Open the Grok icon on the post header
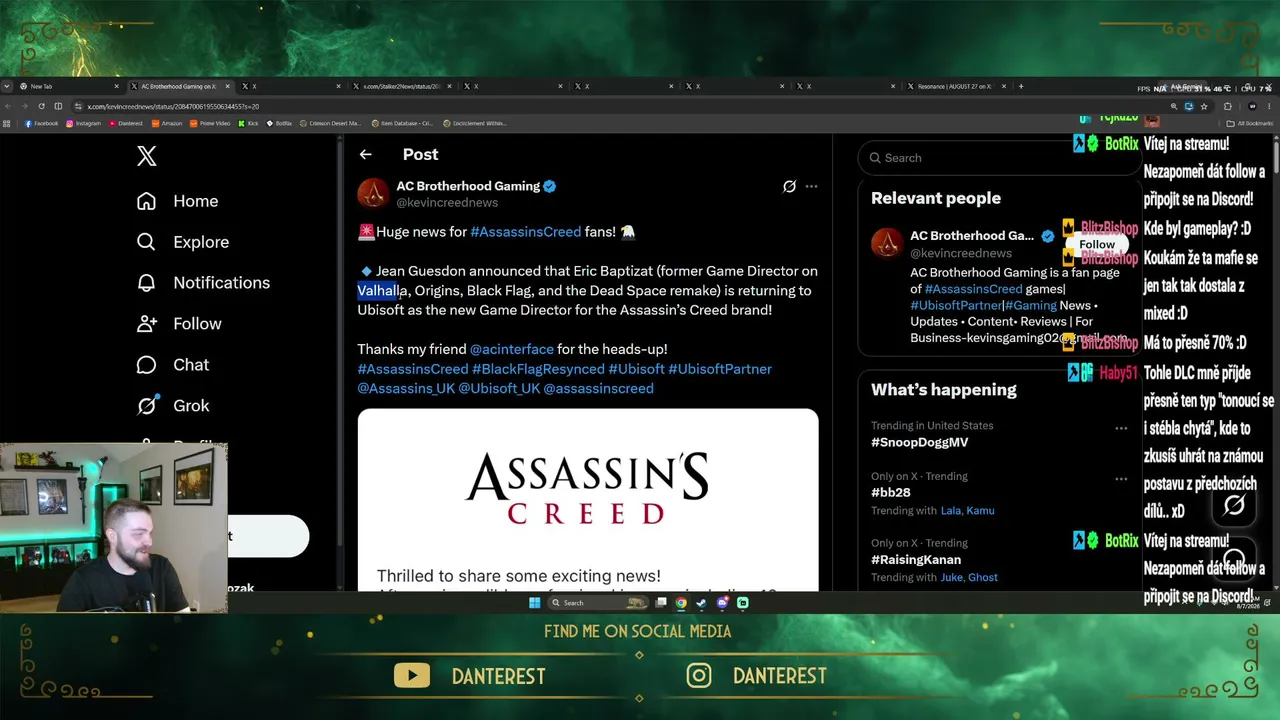The width and height of the screenshot is (1280, 720). point(789,186)
